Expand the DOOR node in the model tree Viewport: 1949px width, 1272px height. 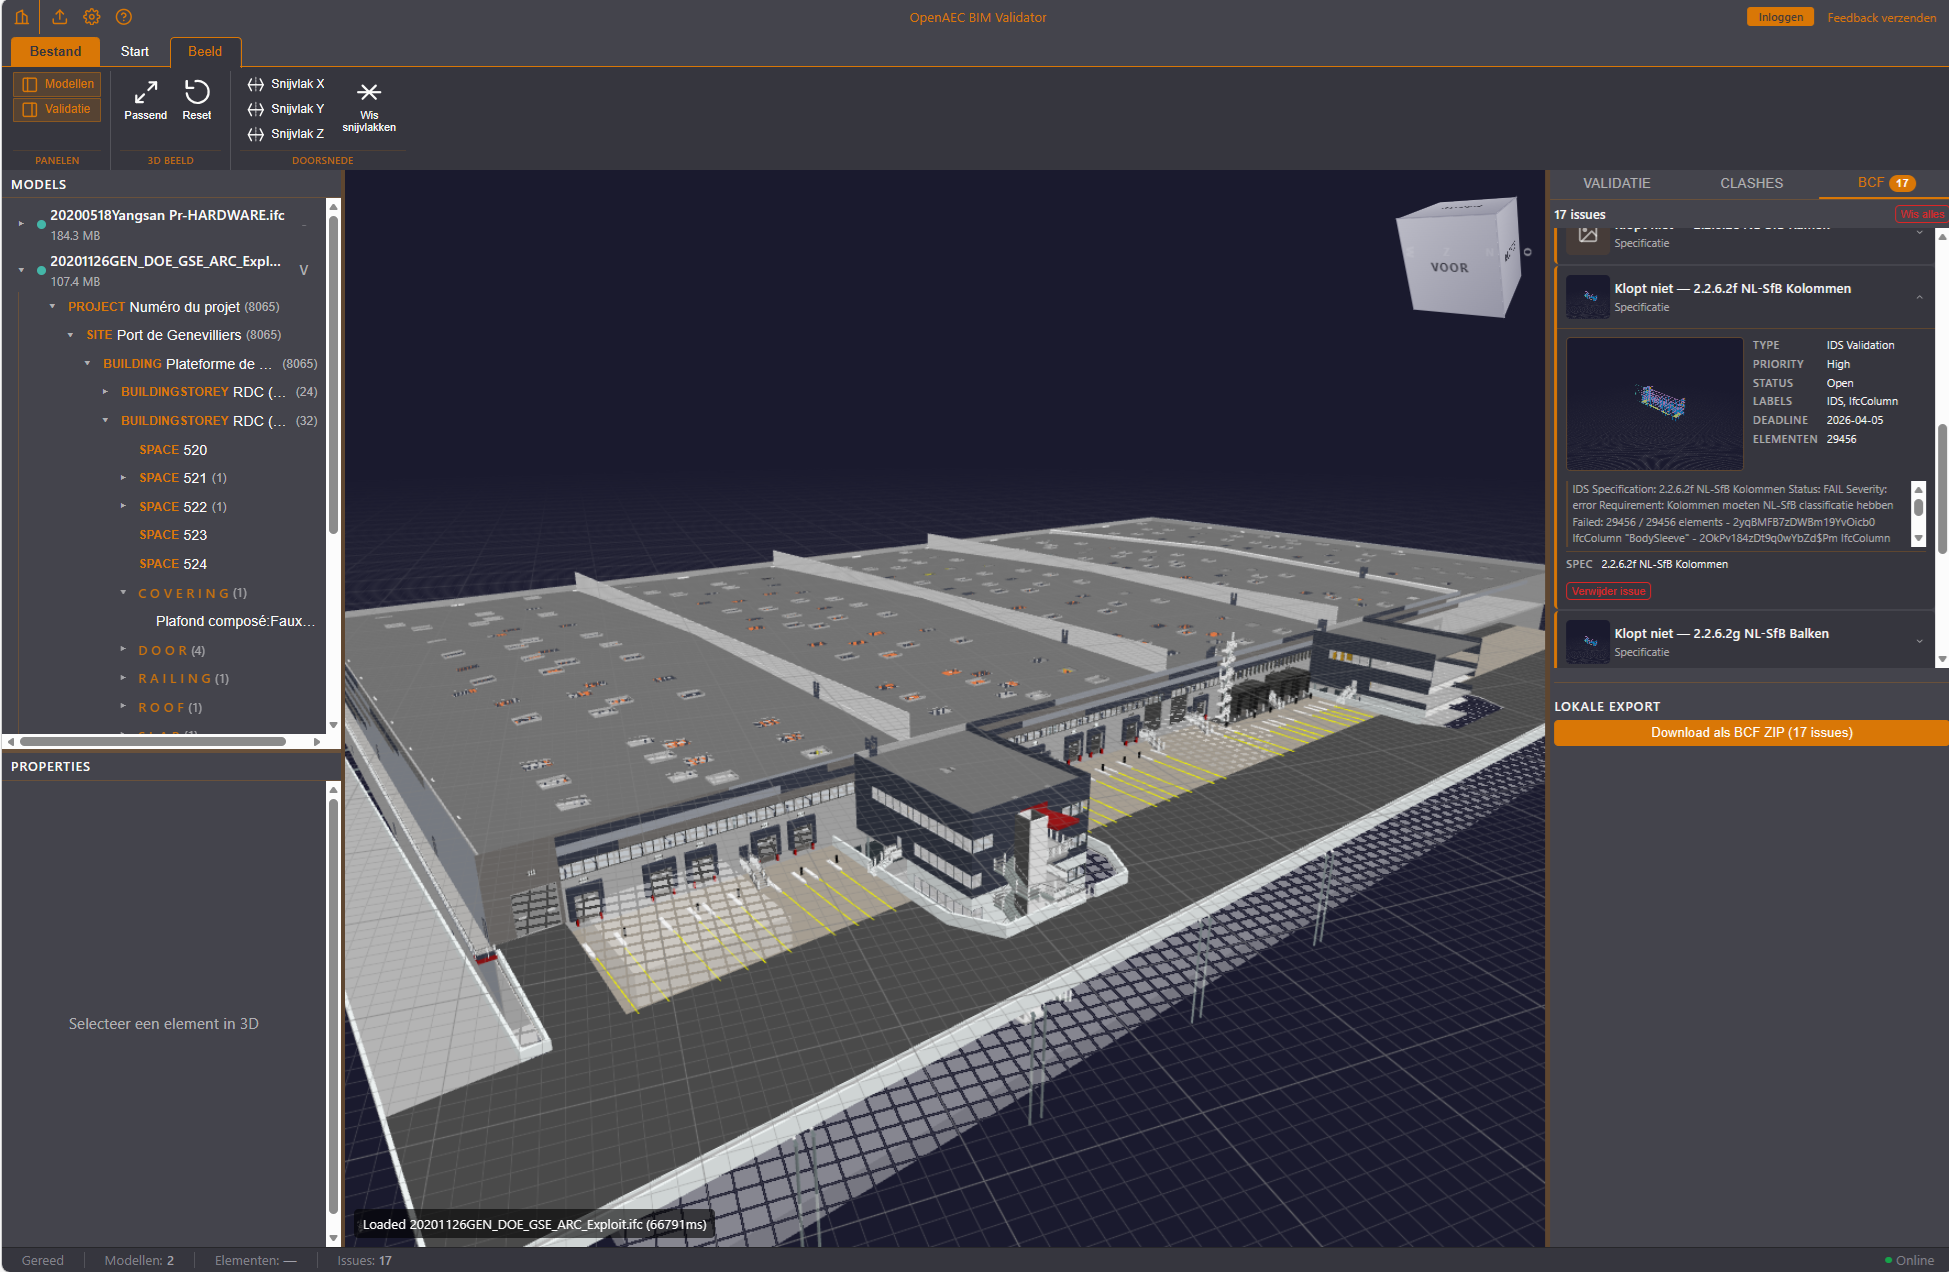(124, 650)
